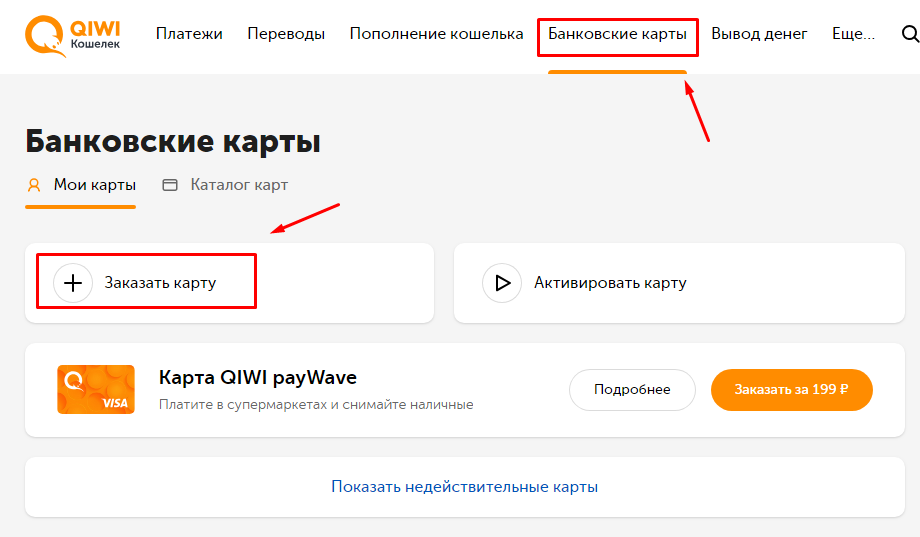The image size is (920, 537).
Task: Click text Платите в супермаркетах и снимайте наличные
Action: (x=316, y=405)
